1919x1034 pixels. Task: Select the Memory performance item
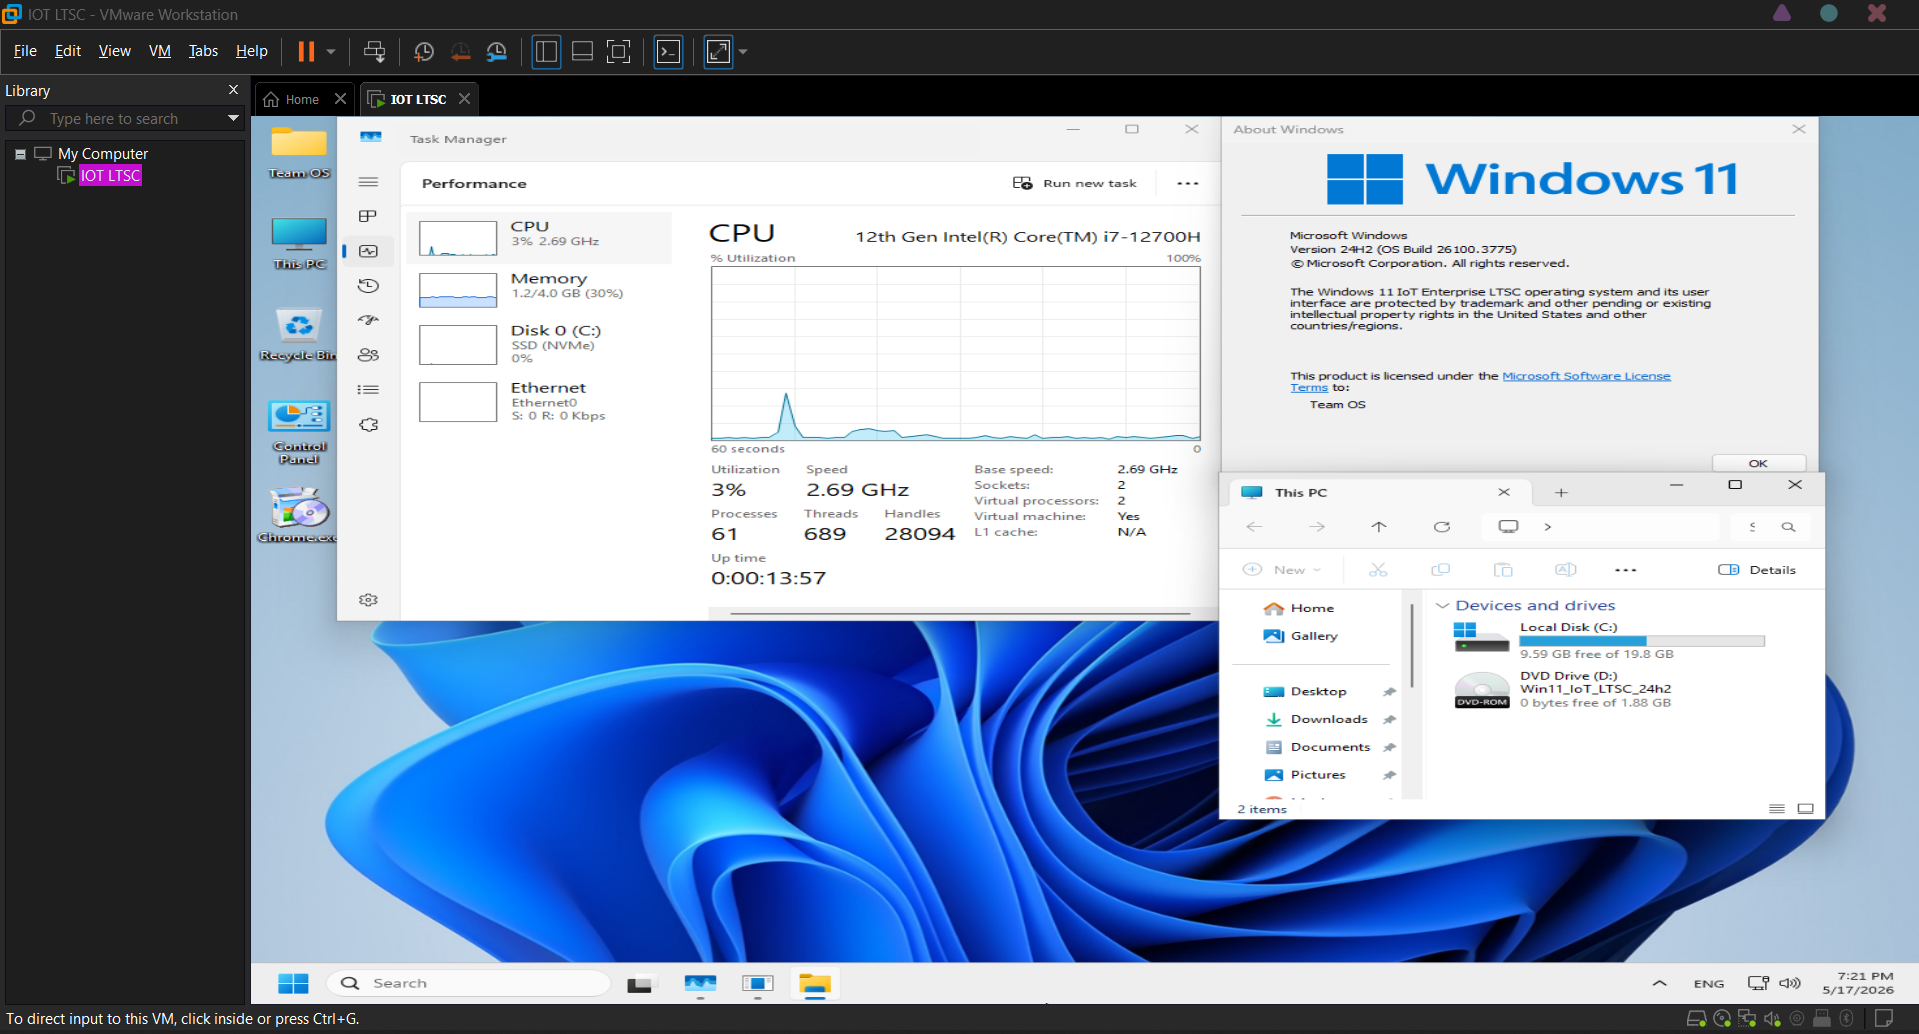[x=540, y=289]
